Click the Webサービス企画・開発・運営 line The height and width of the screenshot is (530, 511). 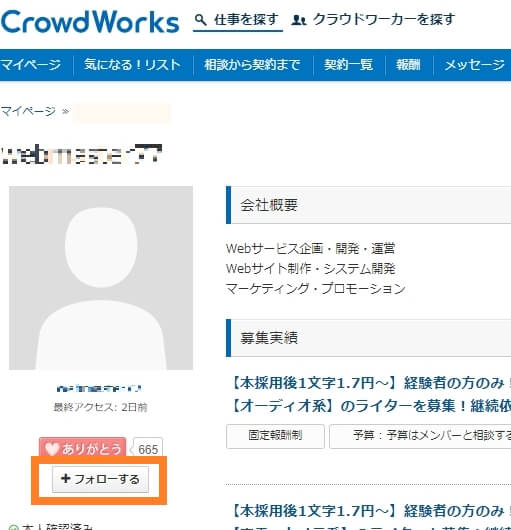point(310,248)
